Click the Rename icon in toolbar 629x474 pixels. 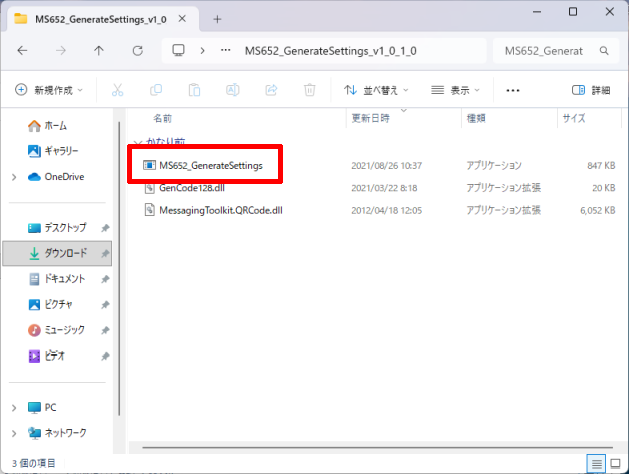point(232,90)
